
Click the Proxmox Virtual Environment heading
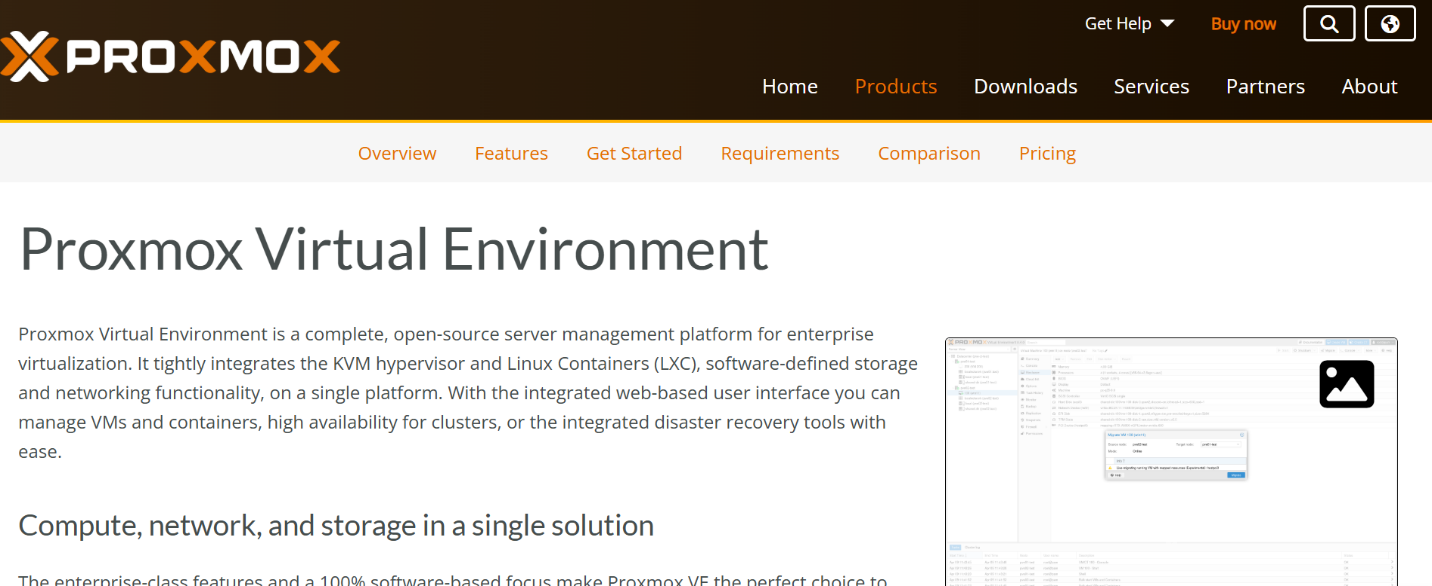point(394,249)
